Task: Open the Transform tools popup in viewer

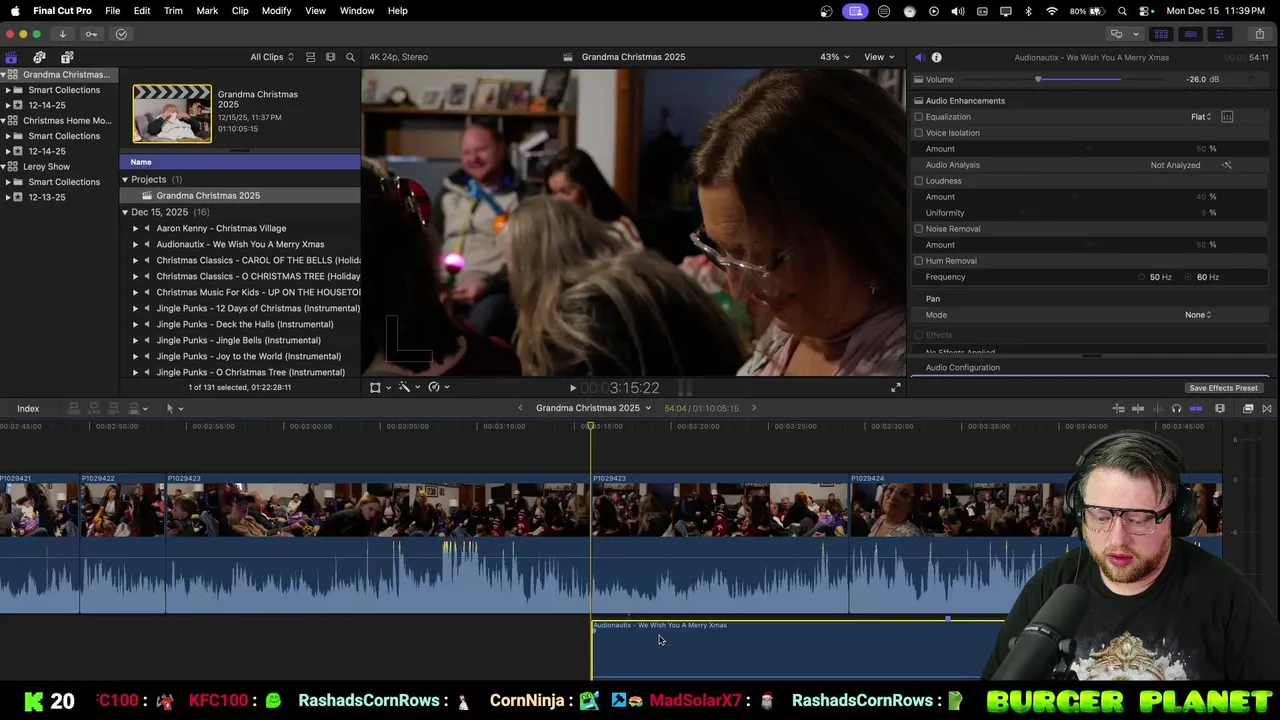Action: point(380,387)
